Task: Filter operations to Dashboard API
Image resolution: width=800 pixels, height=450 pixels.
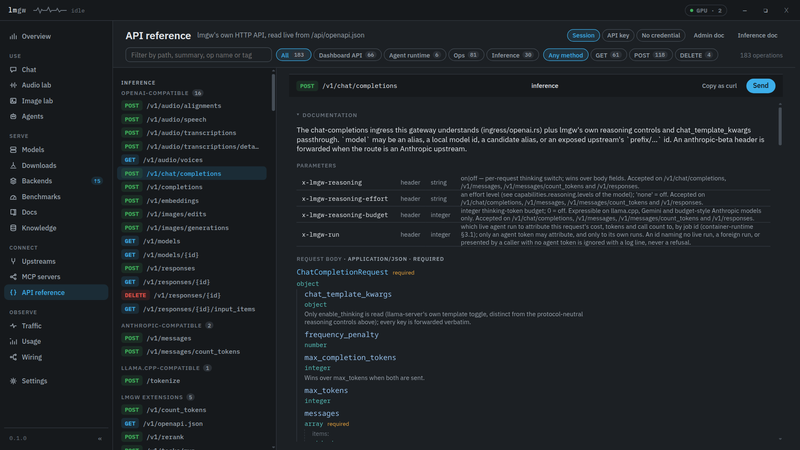Action: pyautogui.click(x=347, y=55)
